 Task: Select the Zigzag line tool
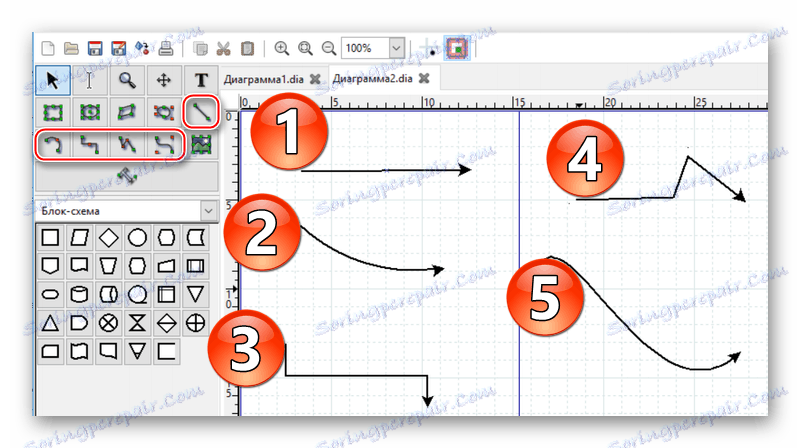89,145
